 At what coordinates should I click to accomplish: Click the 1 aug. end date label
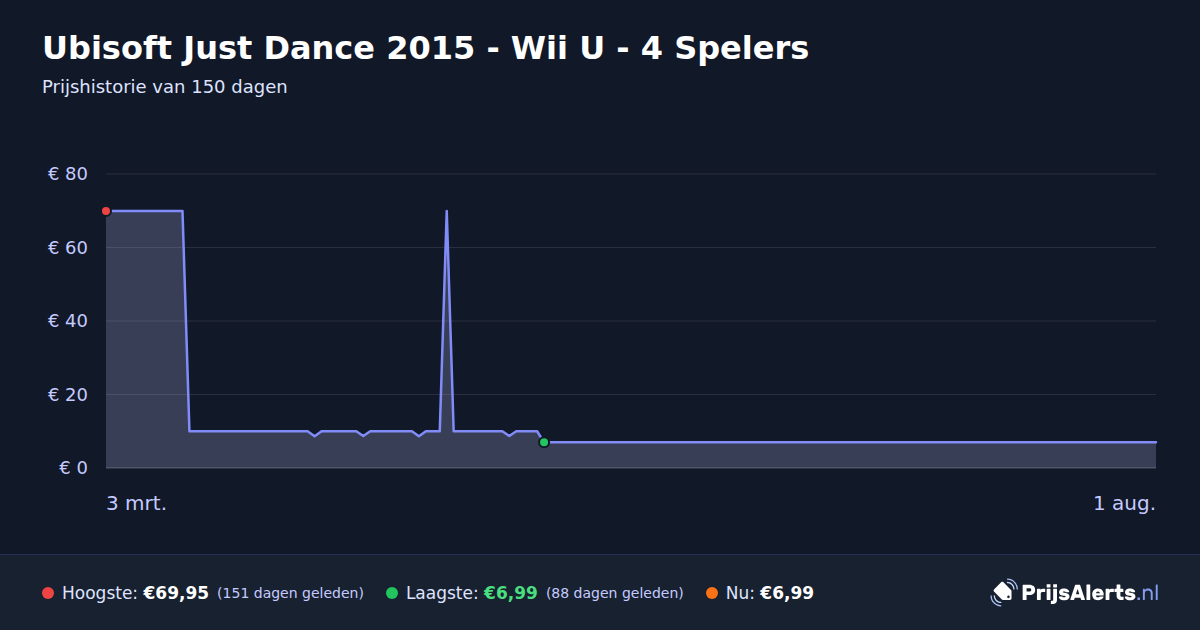(1124, 504)
